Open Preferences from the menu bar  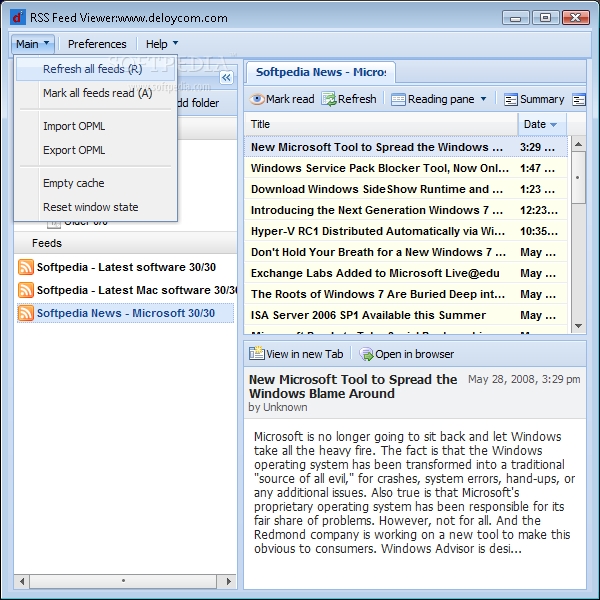pos(97,44)
